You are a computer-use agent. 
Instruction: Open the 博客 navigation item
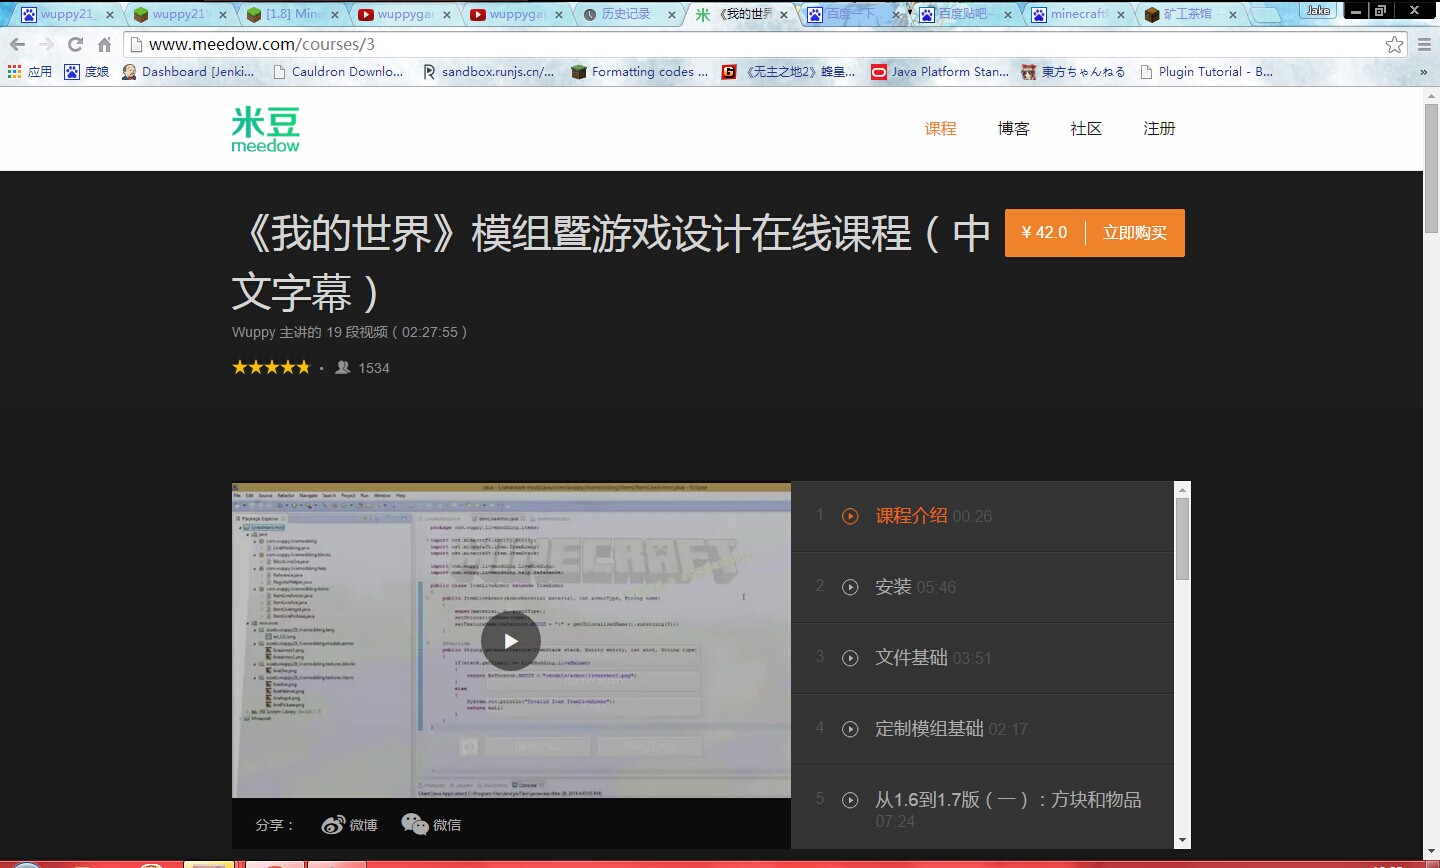(x=1013, y=129)
